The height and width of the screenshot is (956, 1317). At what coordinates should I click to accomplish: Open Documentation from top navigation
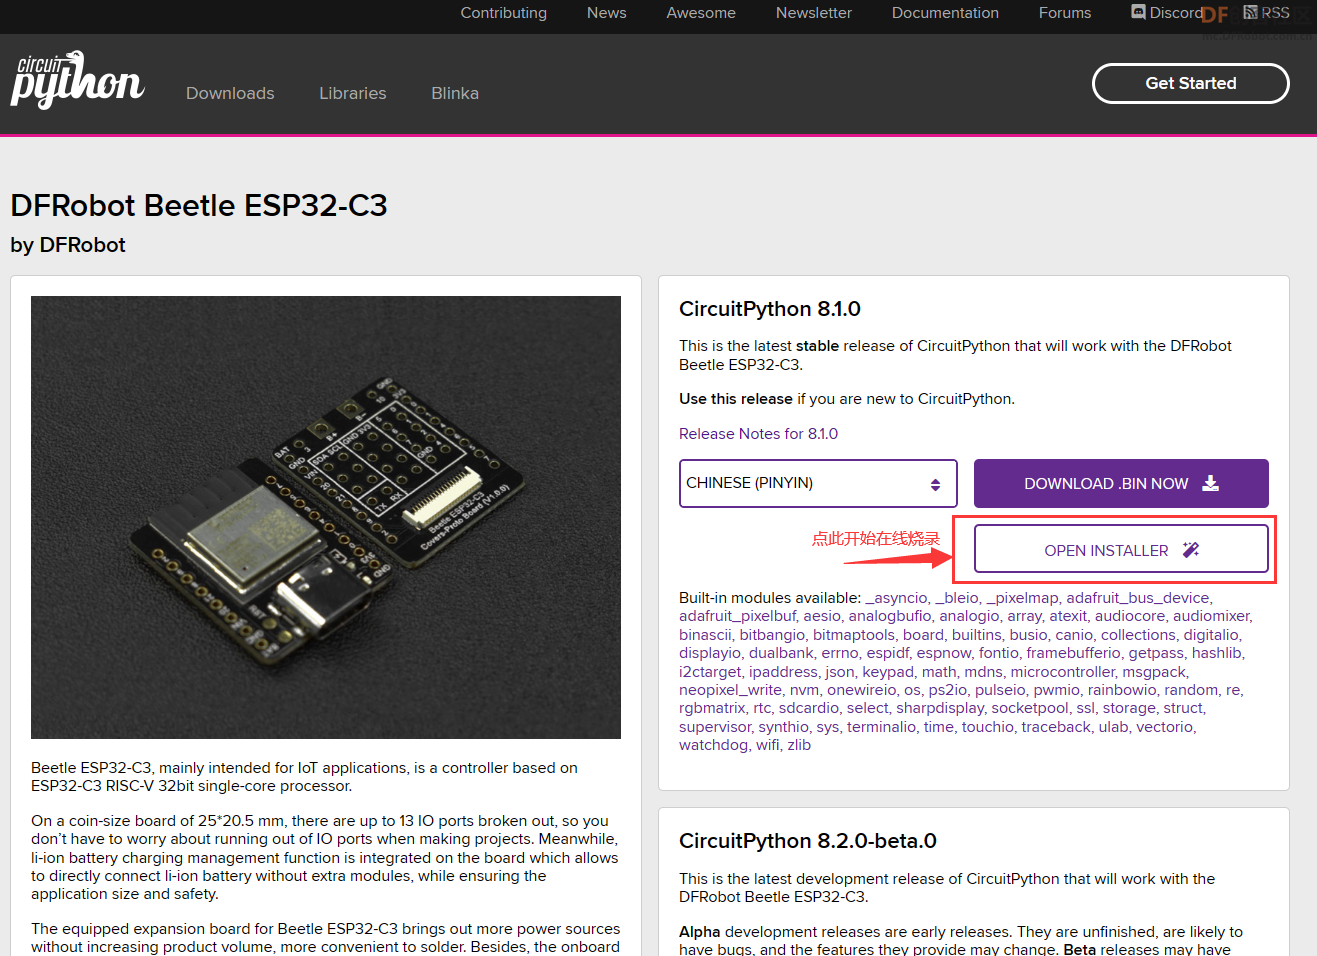click(x=945, y=13)
